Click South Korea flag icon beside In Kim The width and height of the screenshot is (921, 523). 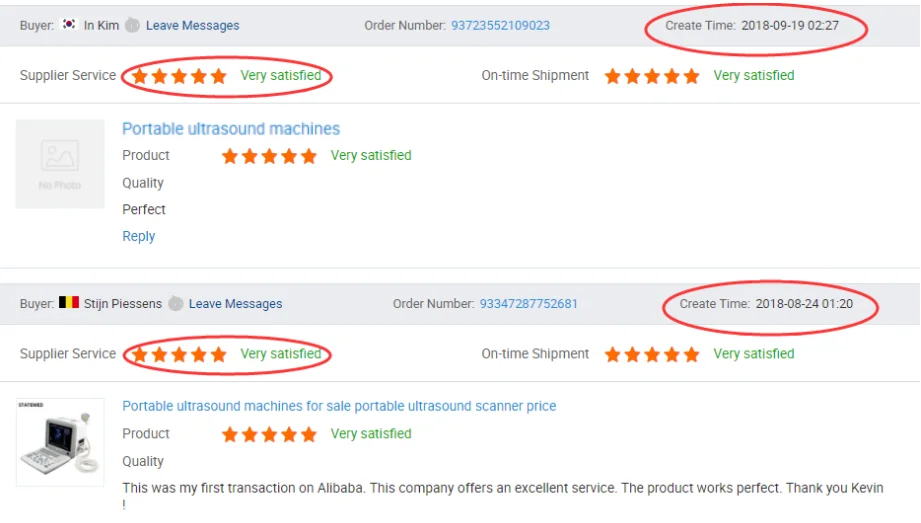pos(69,25)
